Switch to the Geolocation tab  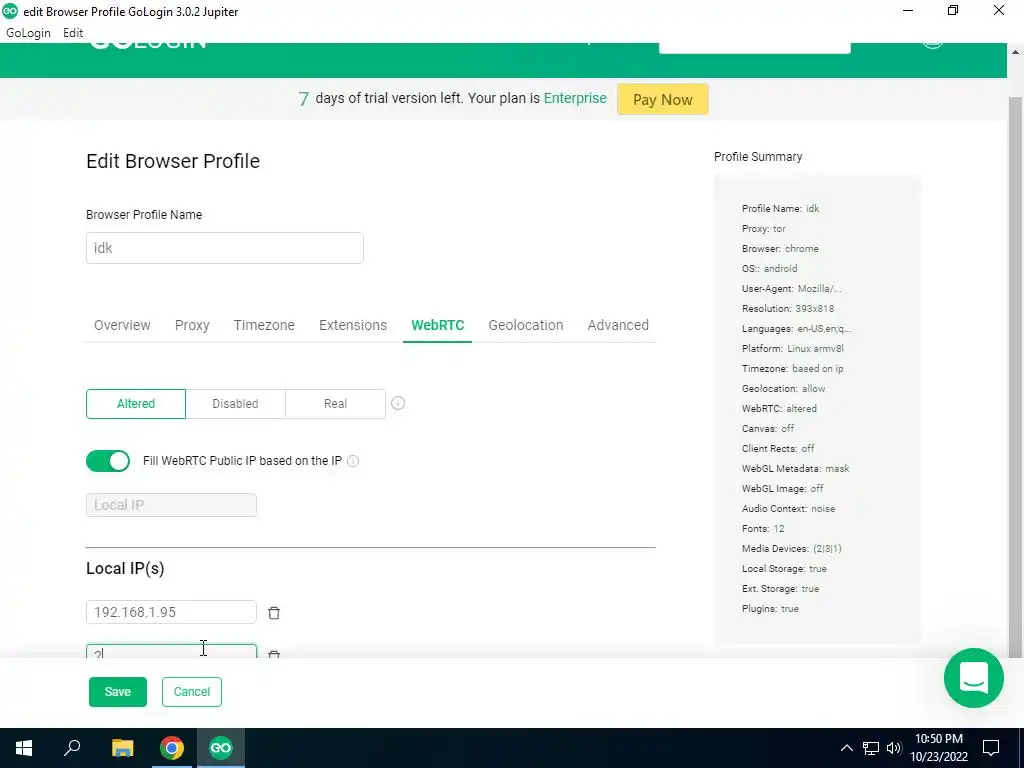pyautogui.click(x=526, y=325)
